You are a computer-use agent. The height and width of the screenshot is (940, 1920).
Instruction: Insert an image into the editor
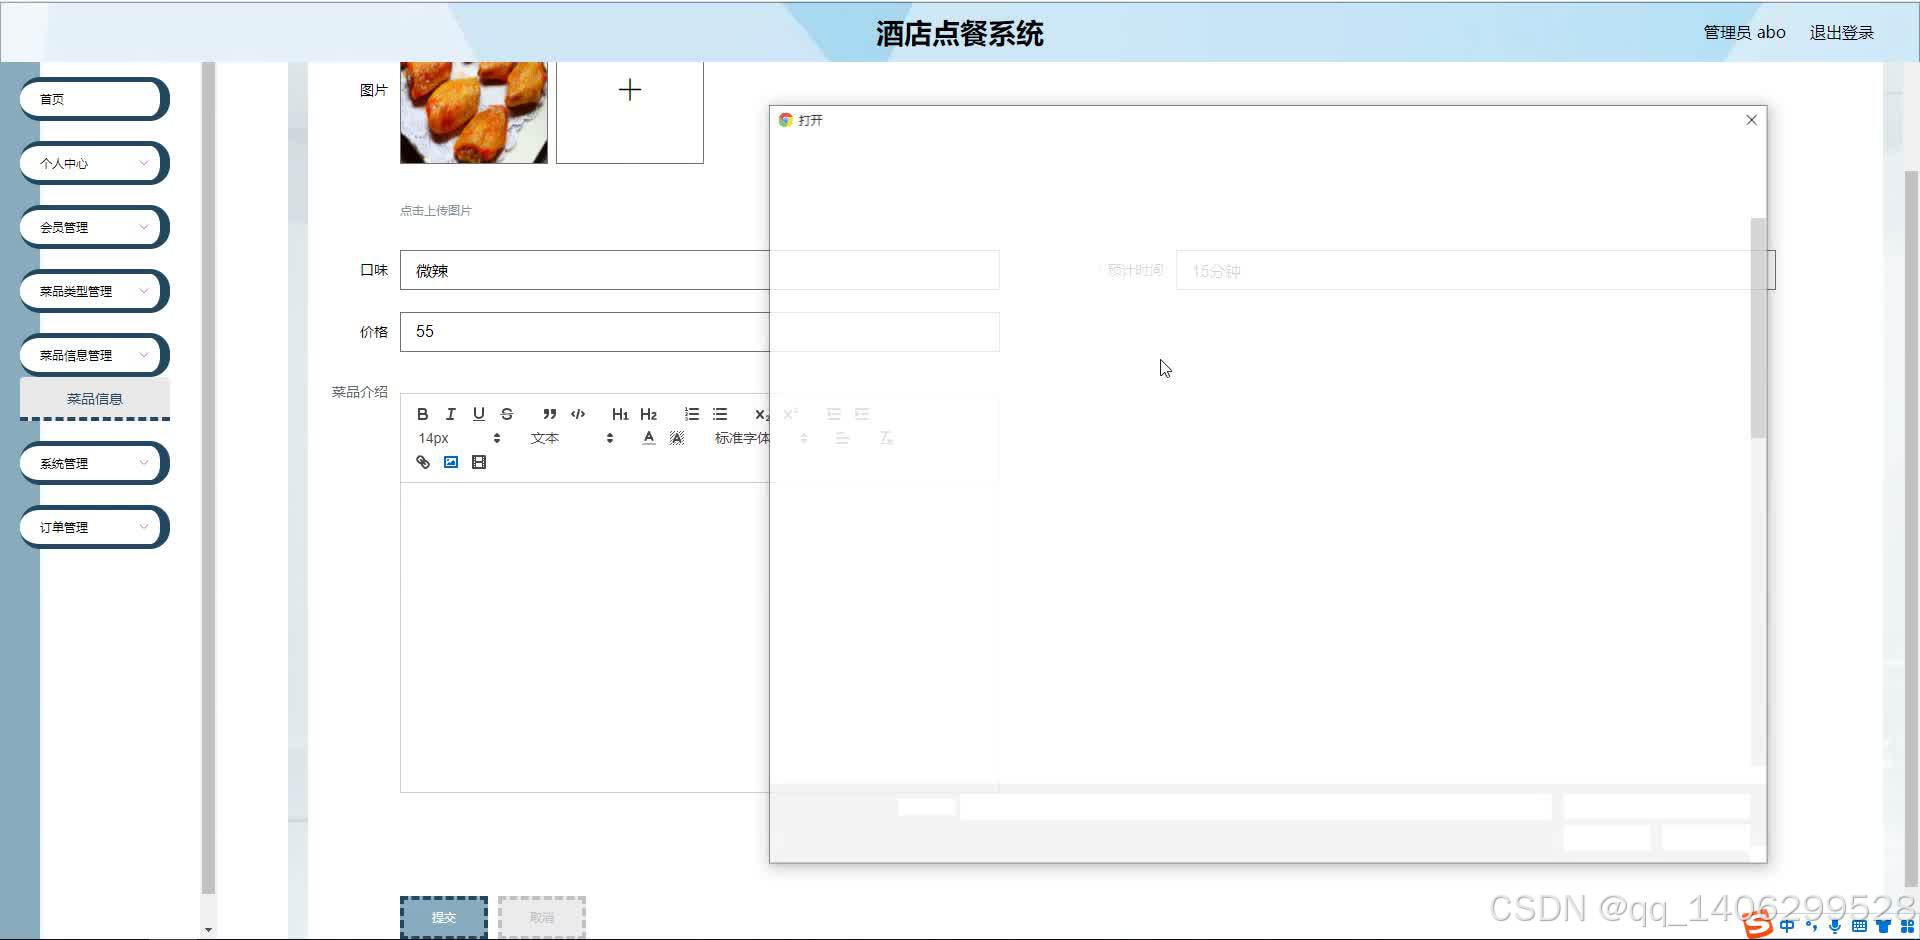coord(450,462)
